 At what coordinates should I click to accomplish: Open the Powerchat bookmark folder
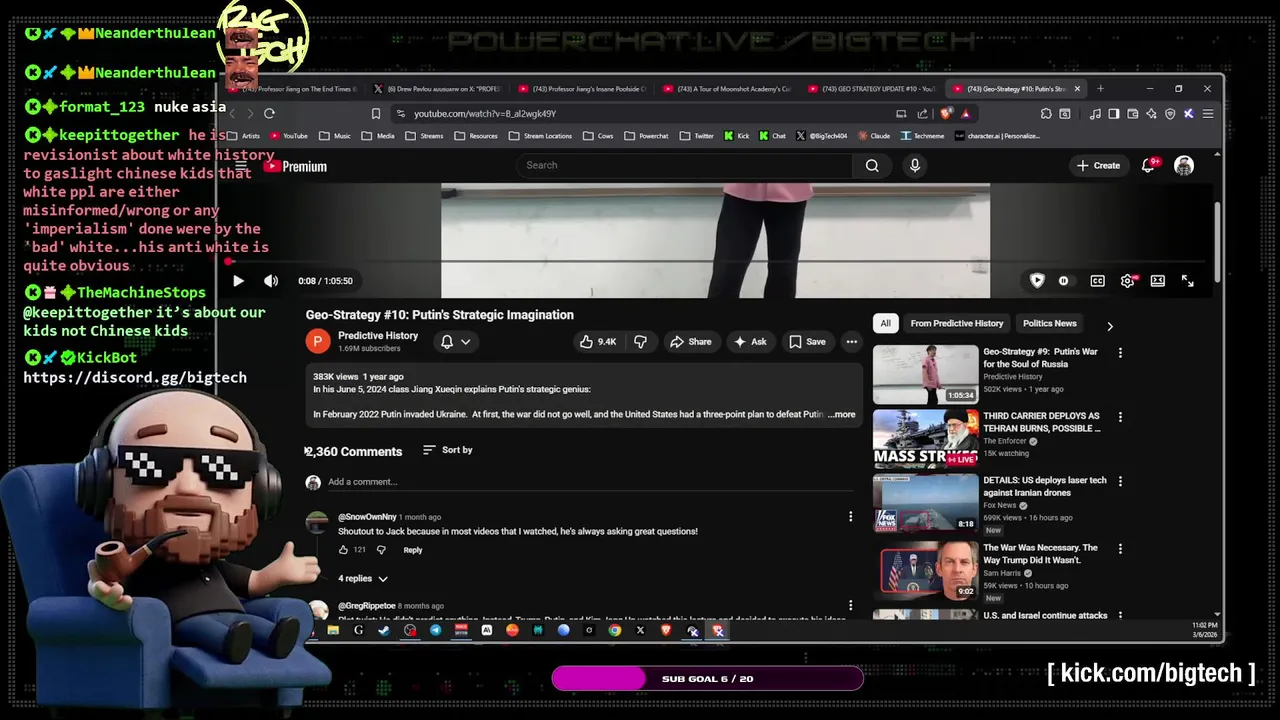click(x=645, y=136)
